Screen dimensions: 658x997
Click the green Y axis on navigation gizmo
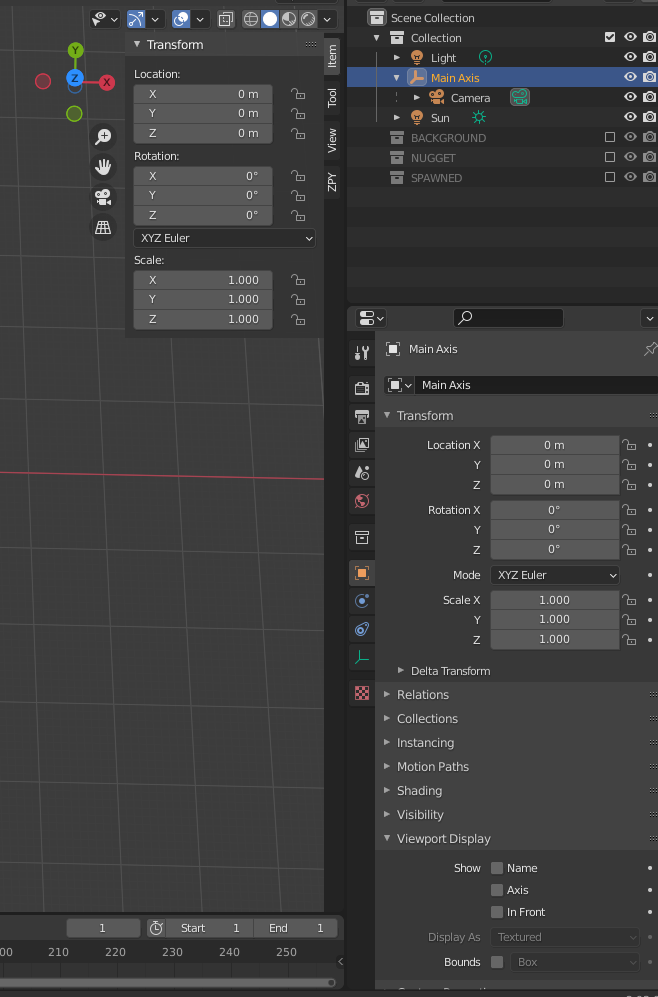[x=75, y=50]
